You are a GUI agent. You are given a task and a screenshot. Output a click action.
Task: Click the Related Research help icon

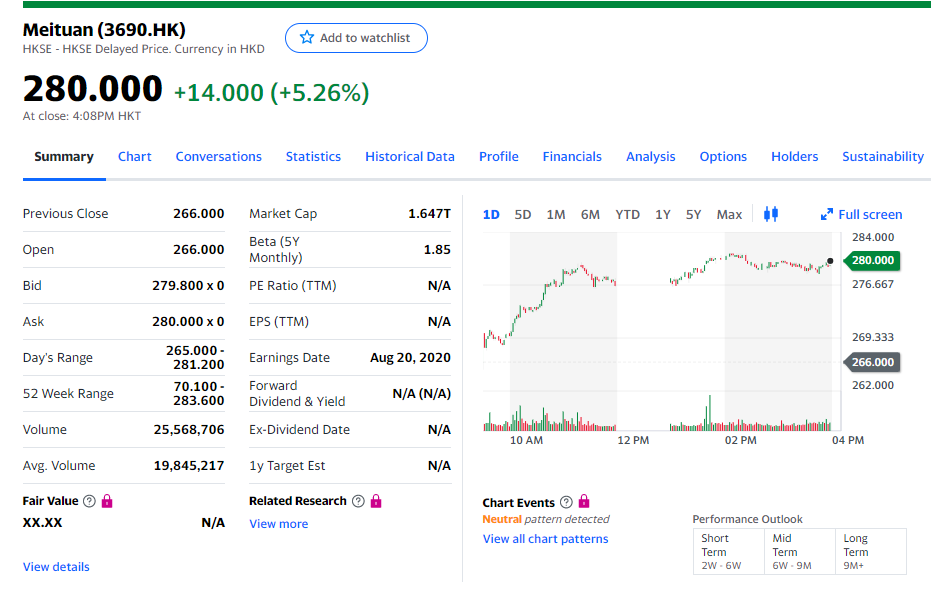click(x=358, y=501)
